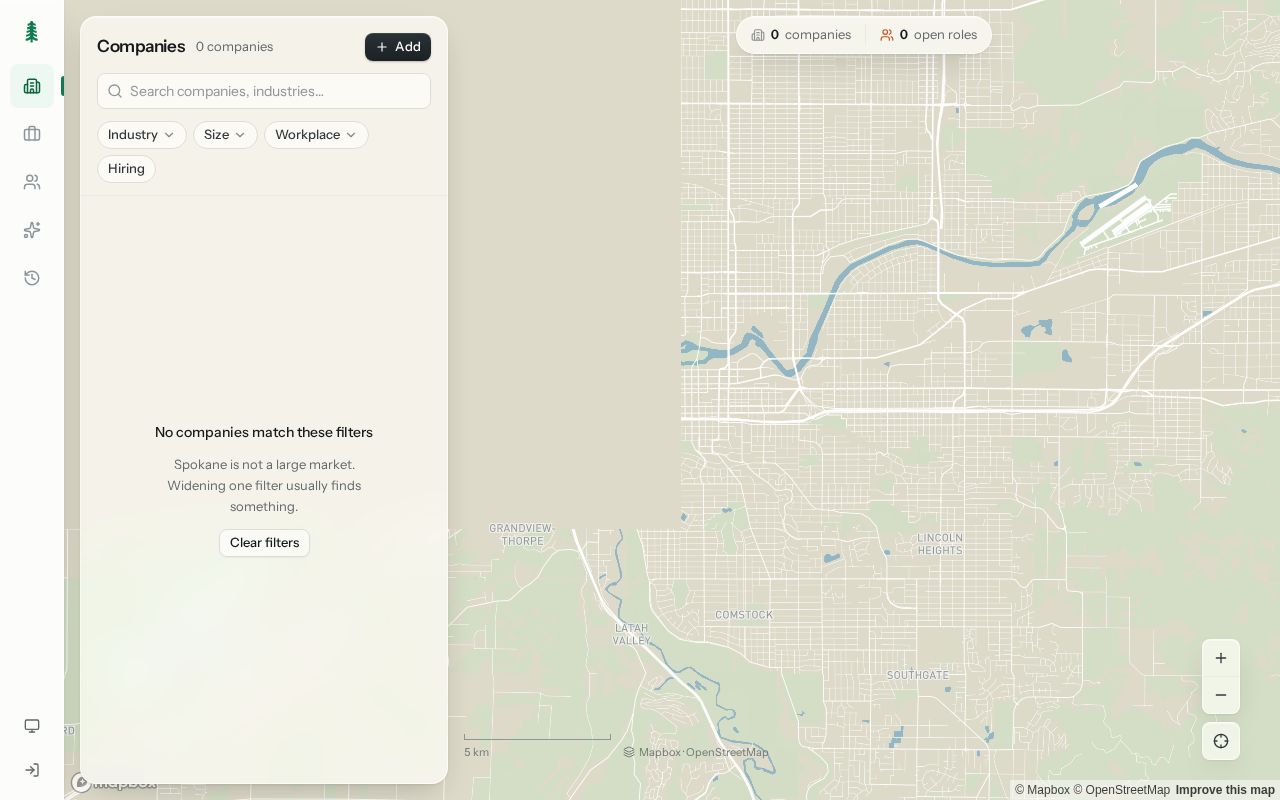The height and width of the screenshot is (800, 1280).
Task: Click the Comstock map label
Action: (x=744, y=615)
